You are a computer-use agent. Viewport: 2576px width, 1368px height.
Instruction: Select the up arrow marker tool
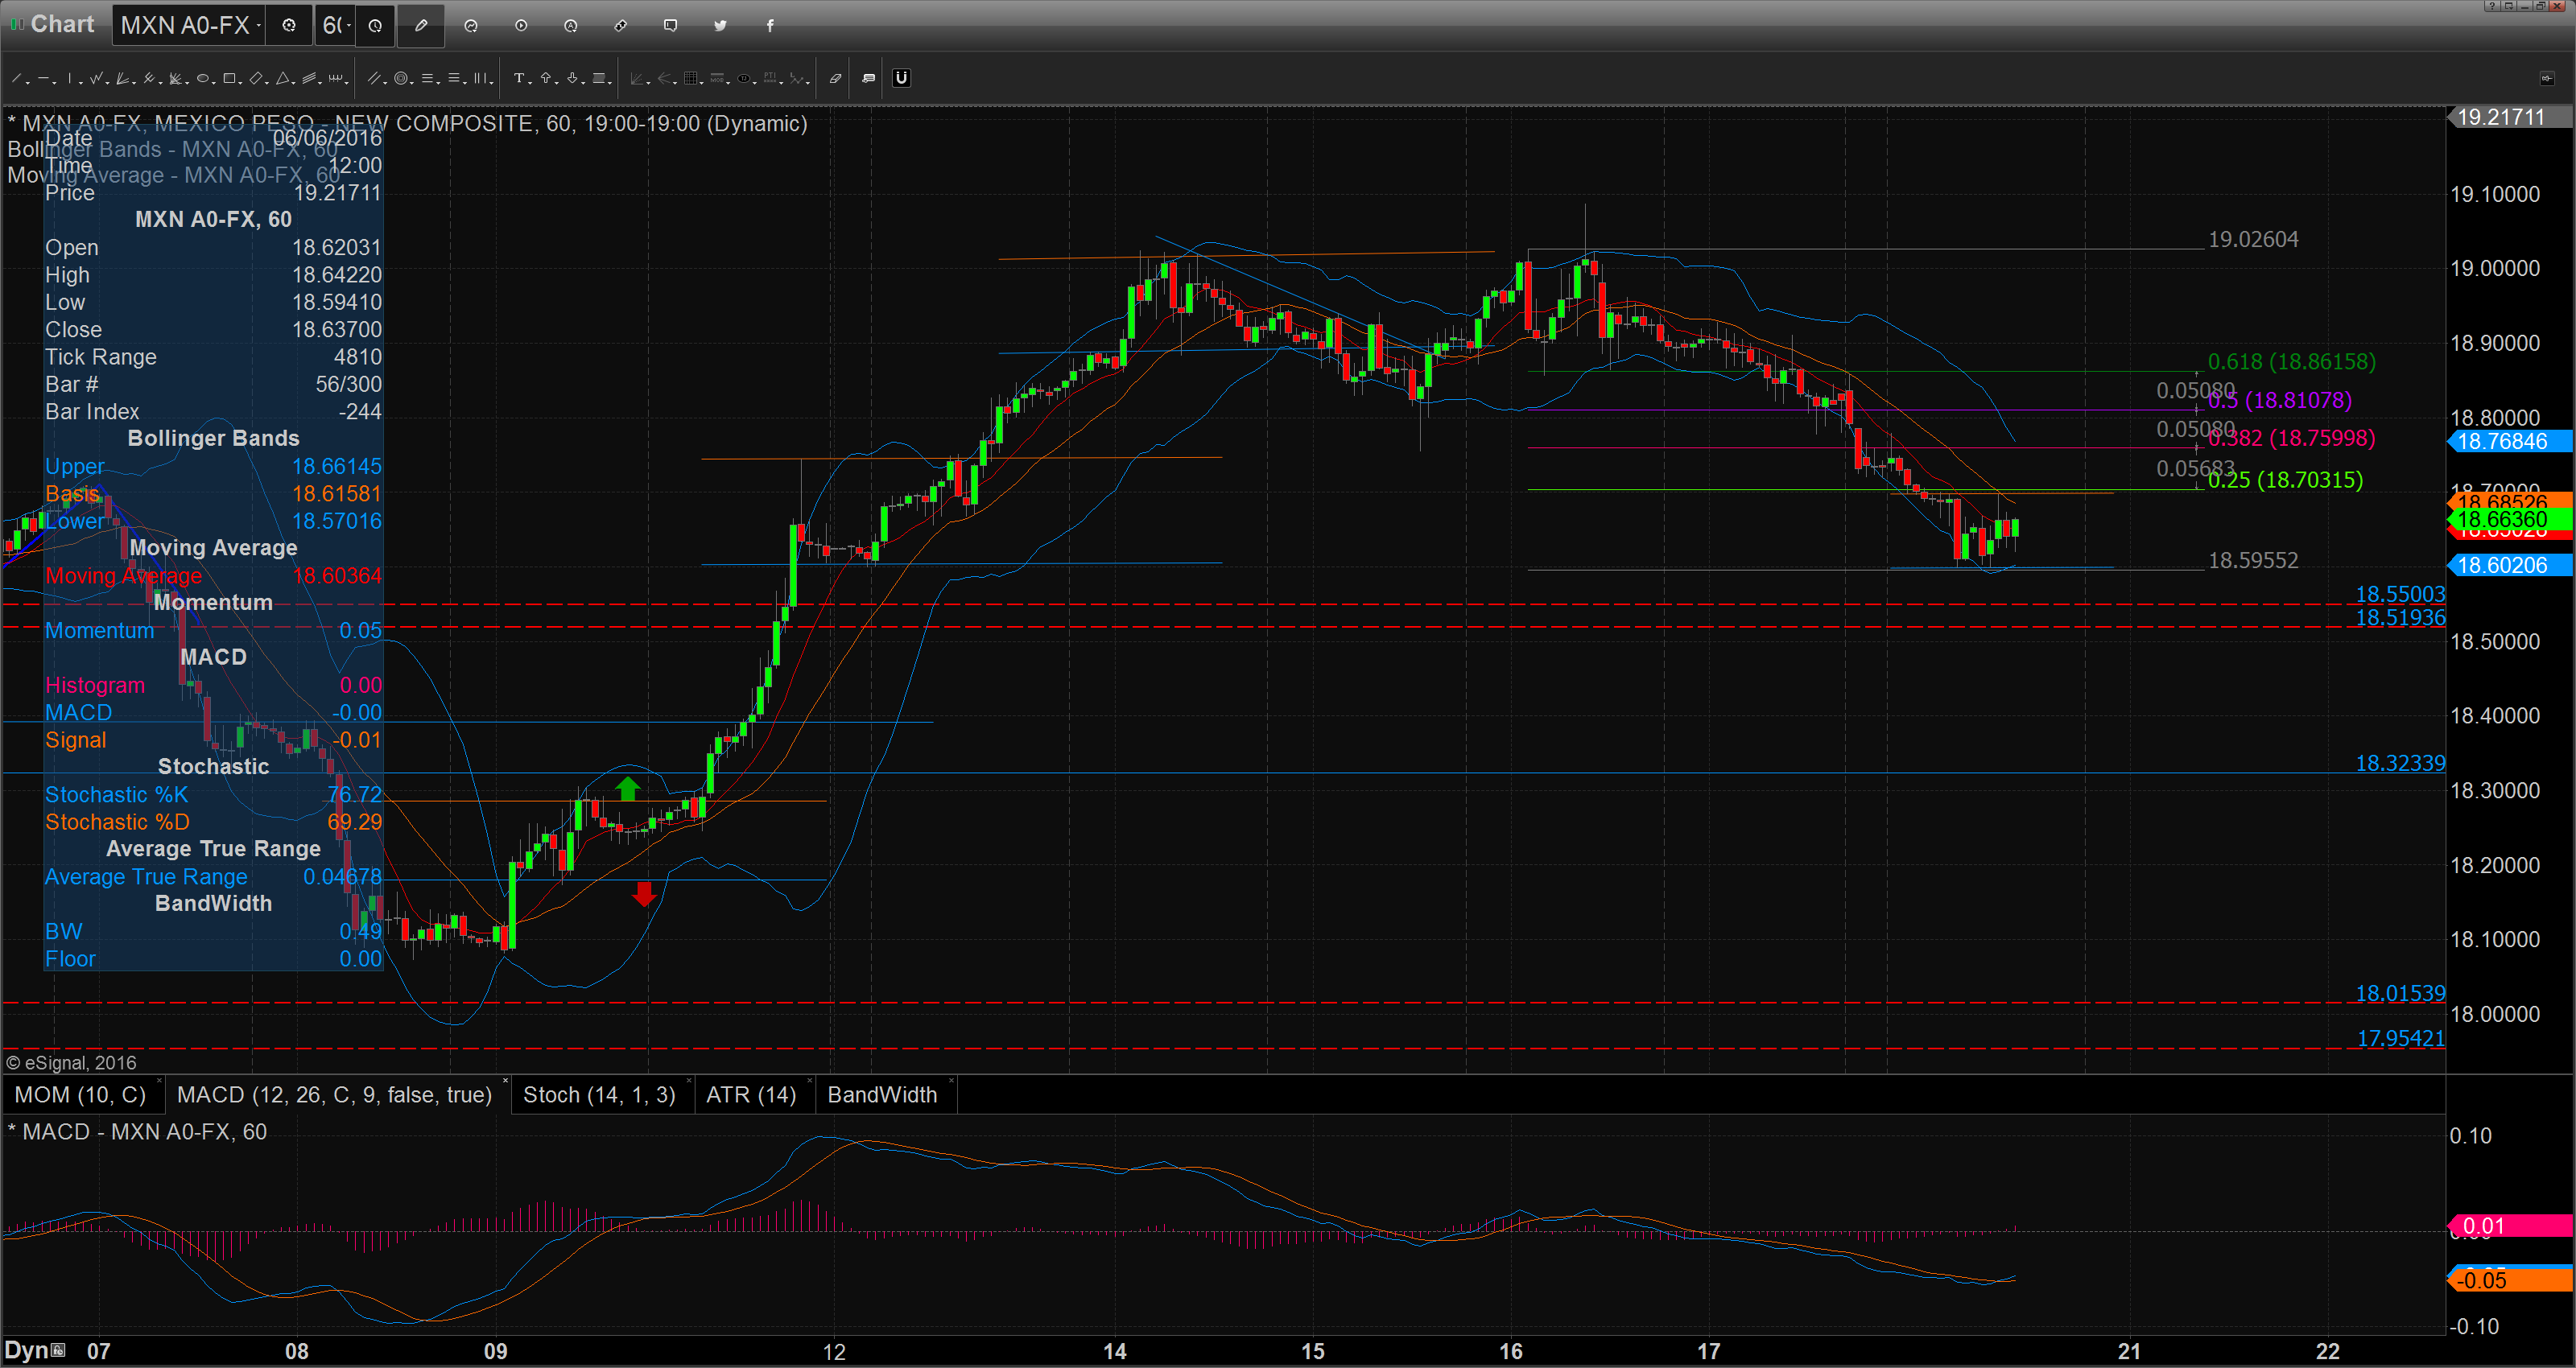[545, 78]
